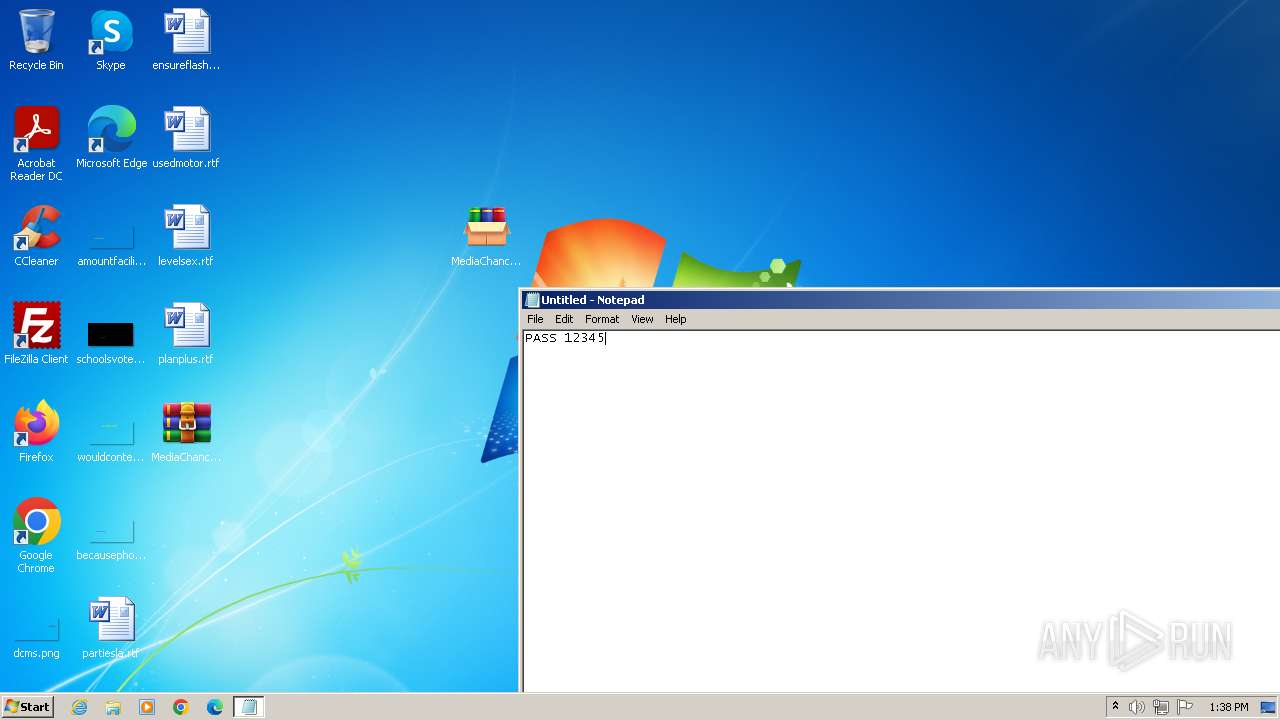
Task: Select the wouldconte desktop file
Action: pos(111,440)
